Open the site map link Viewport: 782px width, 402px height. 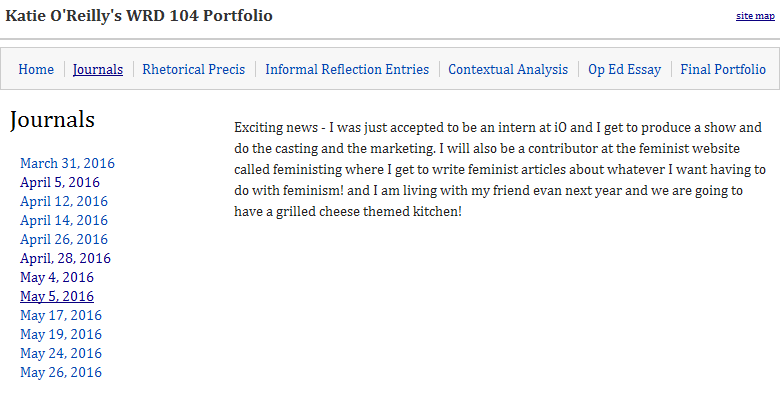(755, 17)
